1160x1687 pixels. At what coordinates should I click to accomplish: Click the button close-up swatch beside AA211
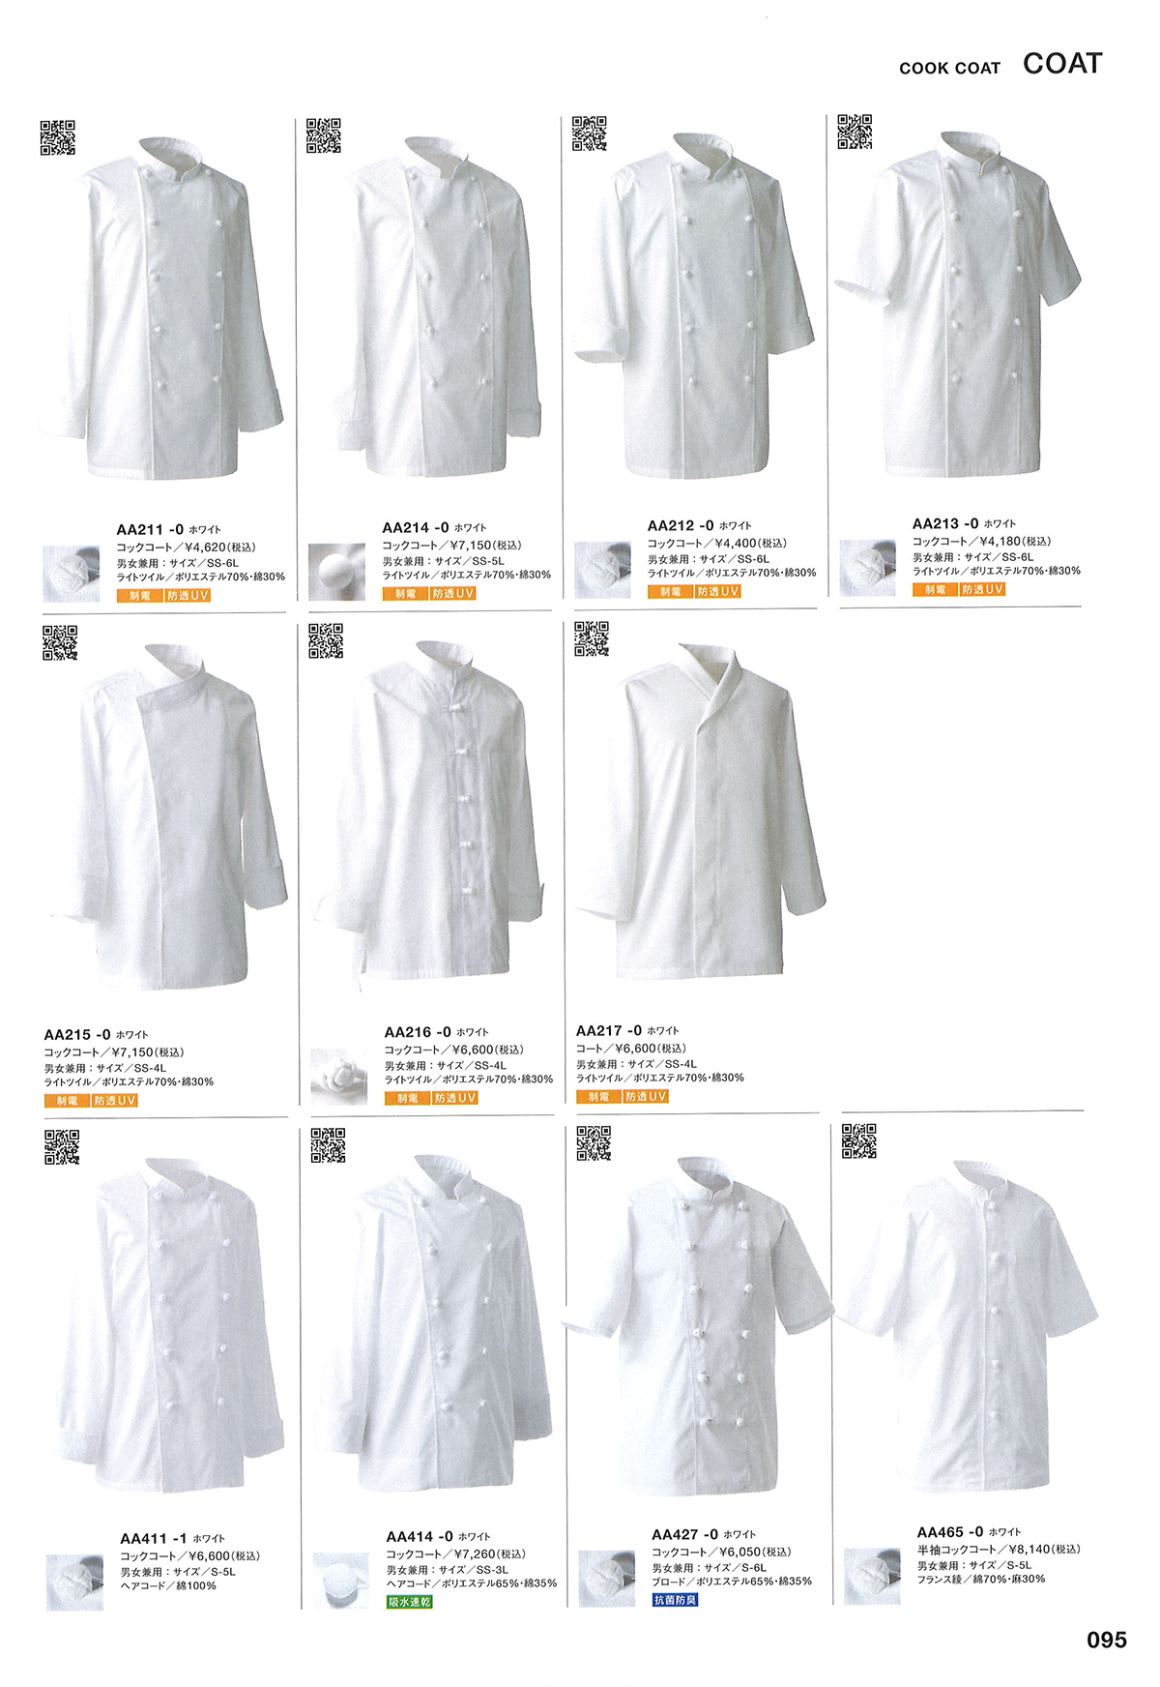(x=72, y=574)
